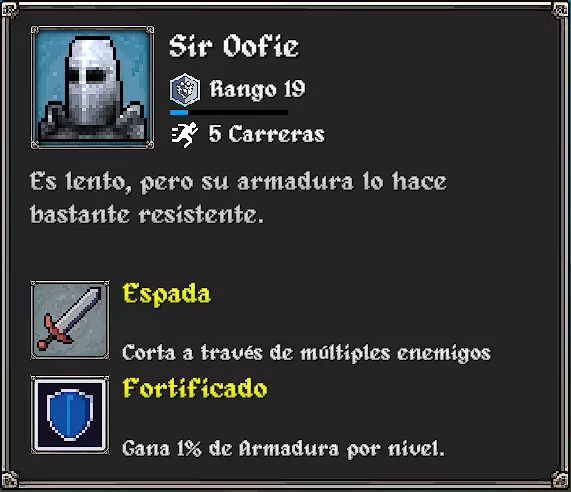Viewport: 571px width, 492px height.
Task: Select the Espada sword icon
Action: click(x=70, y=320)
